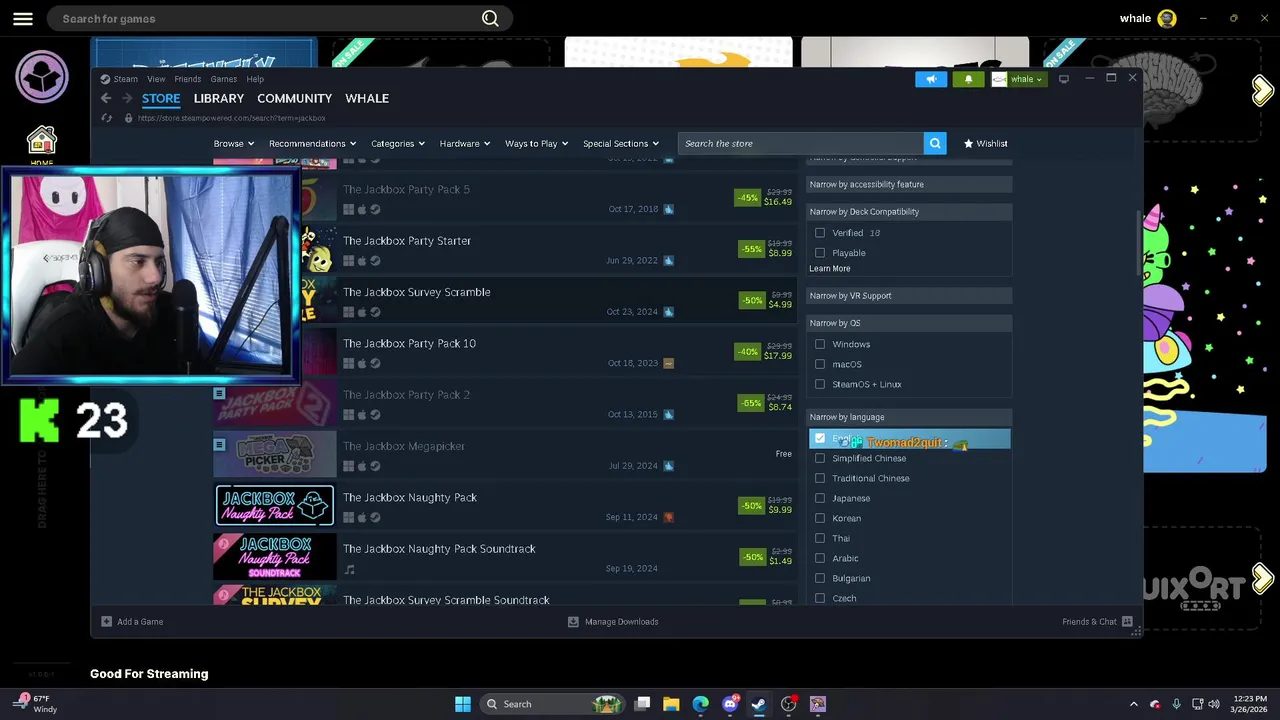Check the SteamOS + Linux filter
Viewport: 1280px width, 720px height.
[x=820, y=384]
